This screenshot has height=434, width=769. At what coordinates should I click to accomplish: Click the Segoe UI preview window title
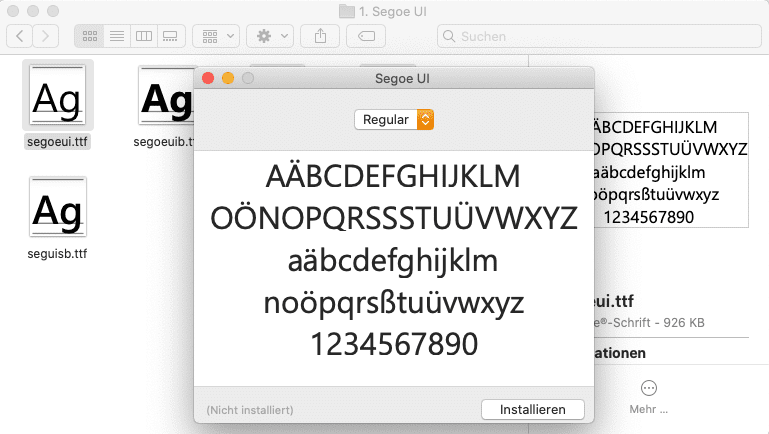click(402, 78)
